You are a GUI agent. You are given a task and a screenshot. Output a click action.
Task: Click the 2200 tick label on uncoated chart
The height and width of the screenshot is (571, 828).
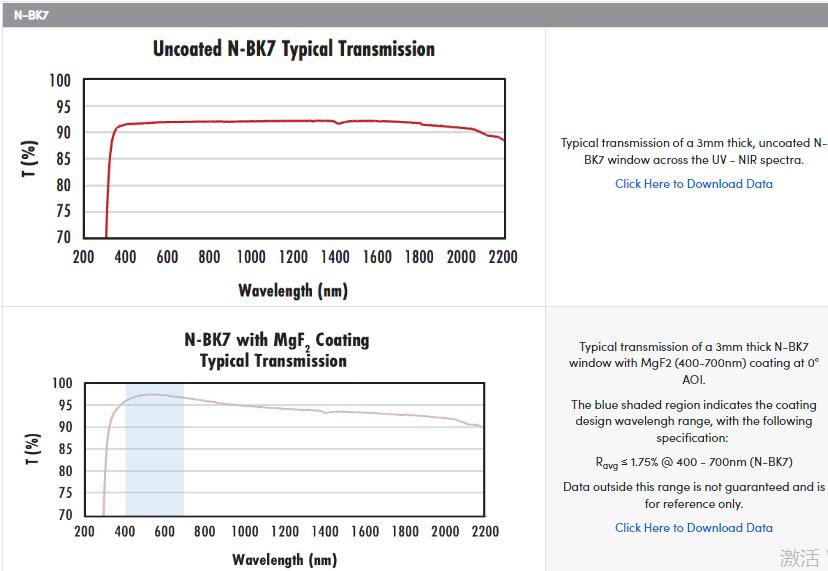(x=502, y=257)
